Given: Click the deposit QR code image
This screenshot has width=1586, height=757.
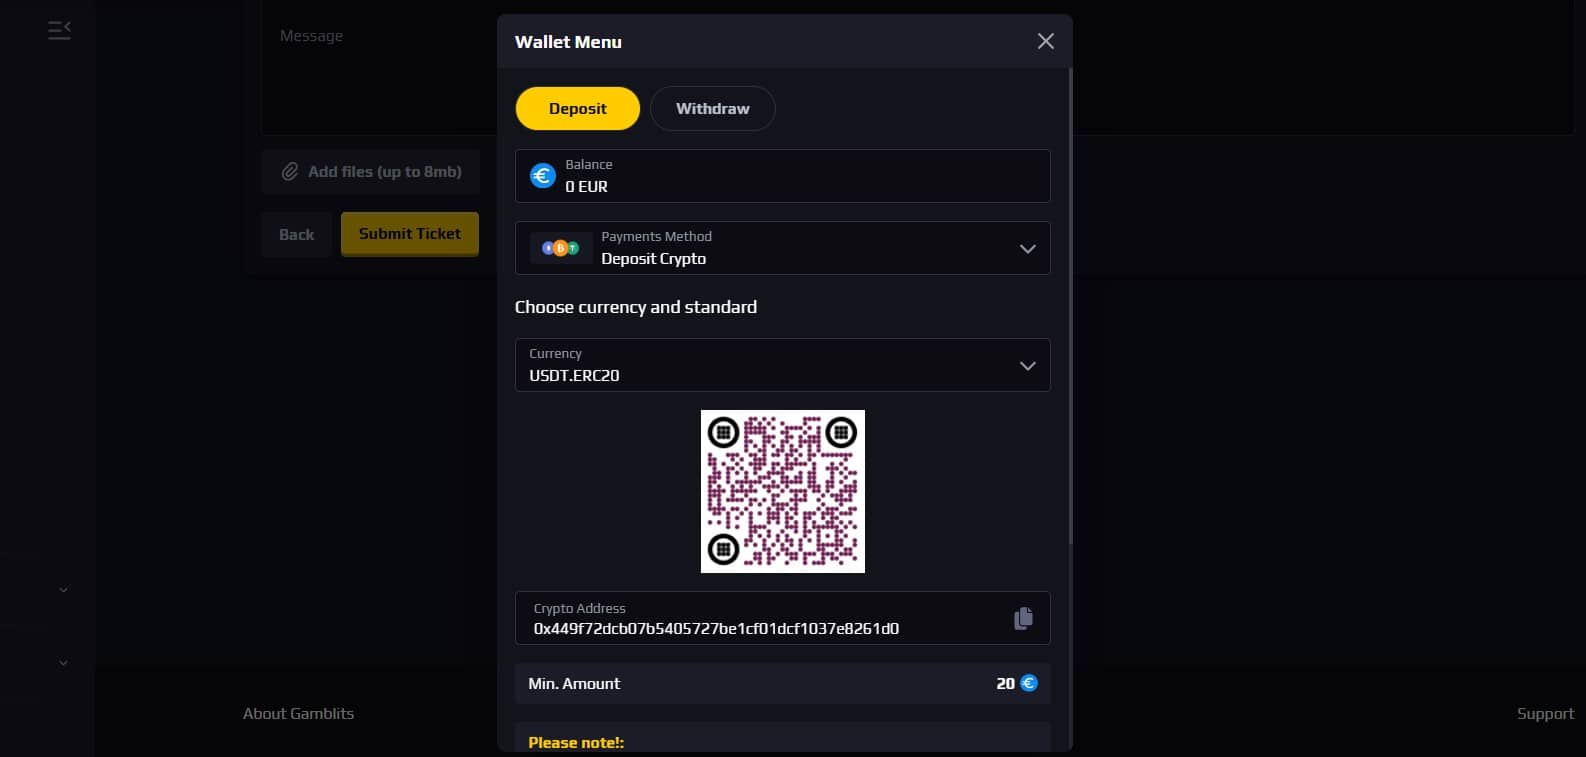Looking at the screenshot, I should click(x=782, y=491).
